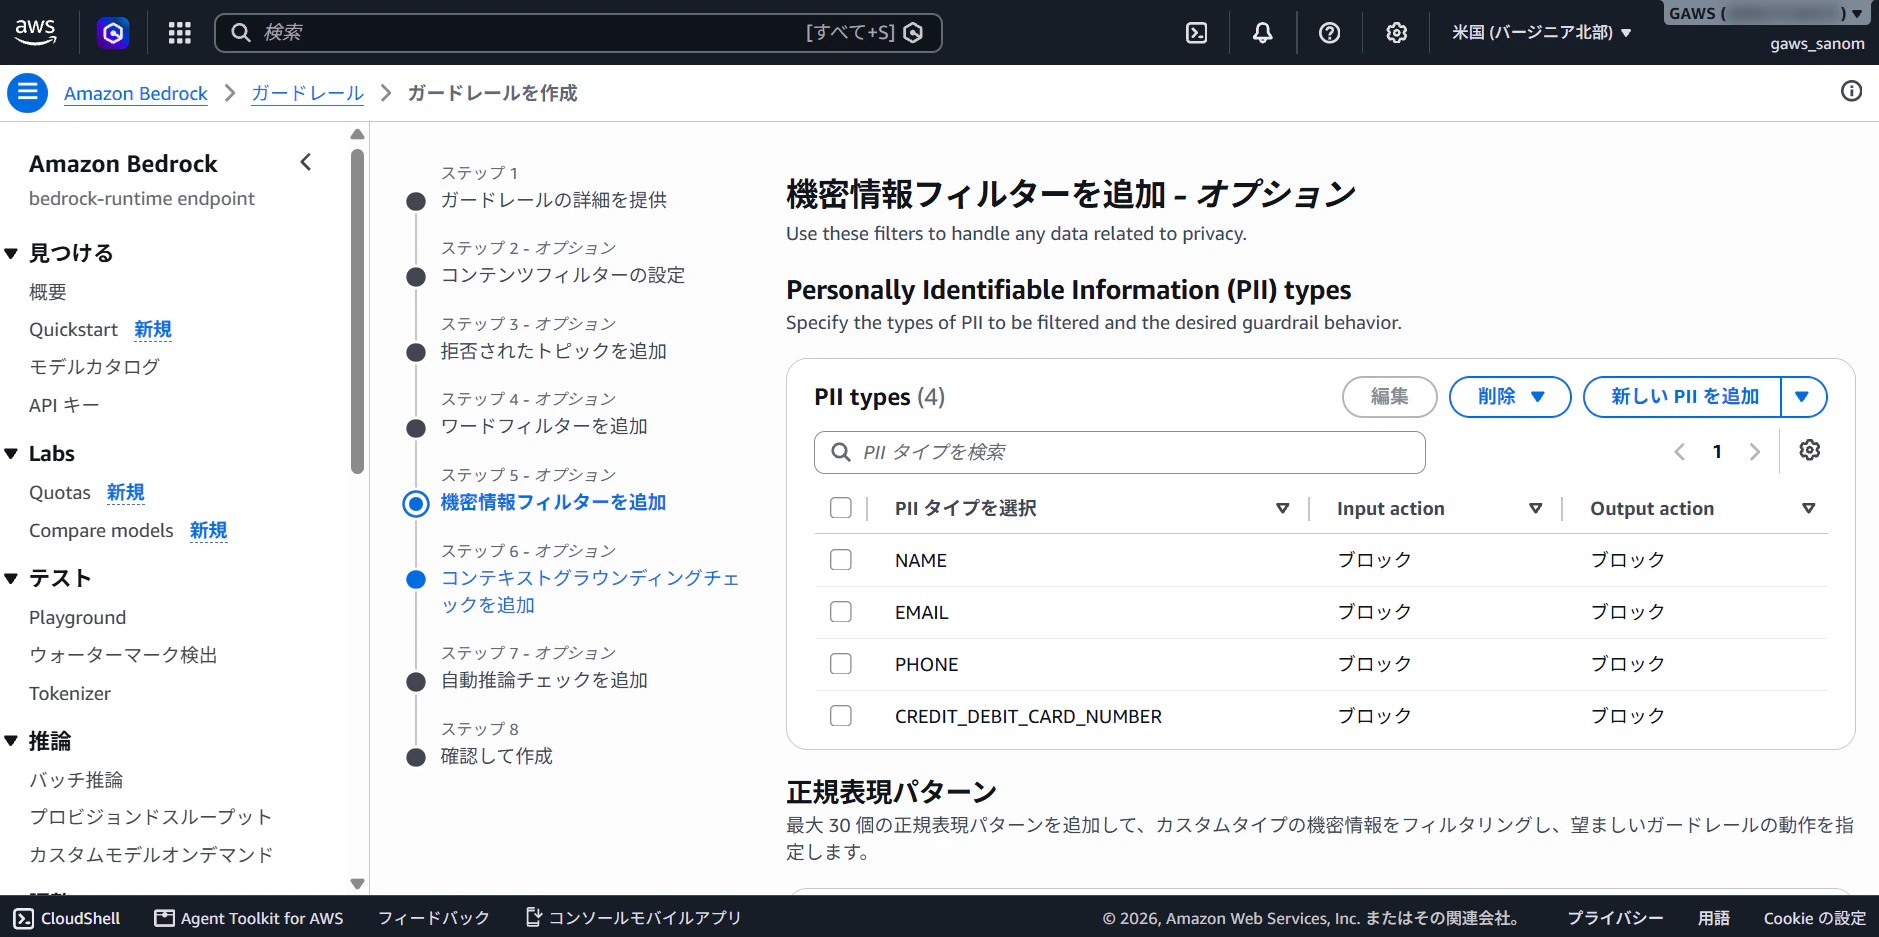Open the help question mark menu
The width and height of the screenshot is (1879, 937).
pyautogui.click(x=1329, y=33)
